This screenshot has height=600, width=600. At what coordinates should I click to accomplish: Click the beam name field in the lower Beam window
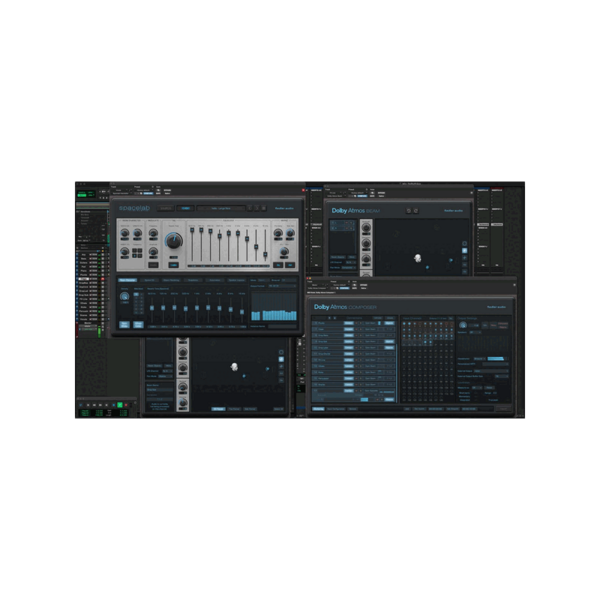coord(160,390)
